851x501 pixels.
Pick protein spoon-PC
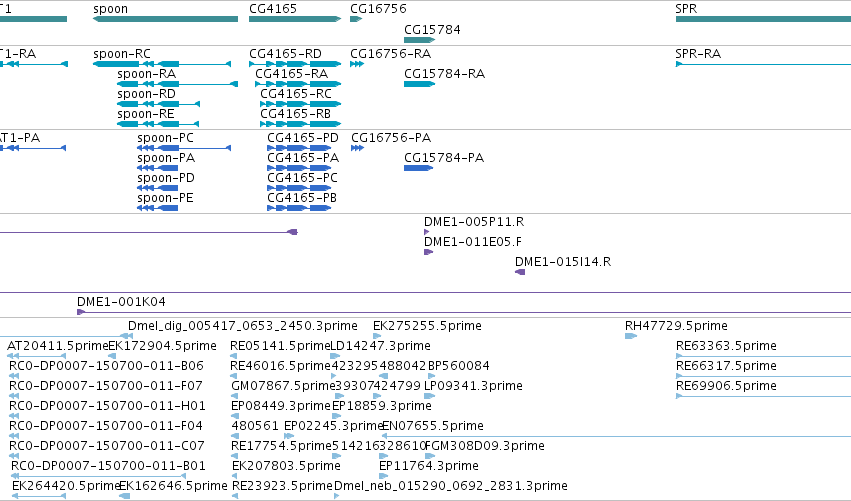coord(166,138)
